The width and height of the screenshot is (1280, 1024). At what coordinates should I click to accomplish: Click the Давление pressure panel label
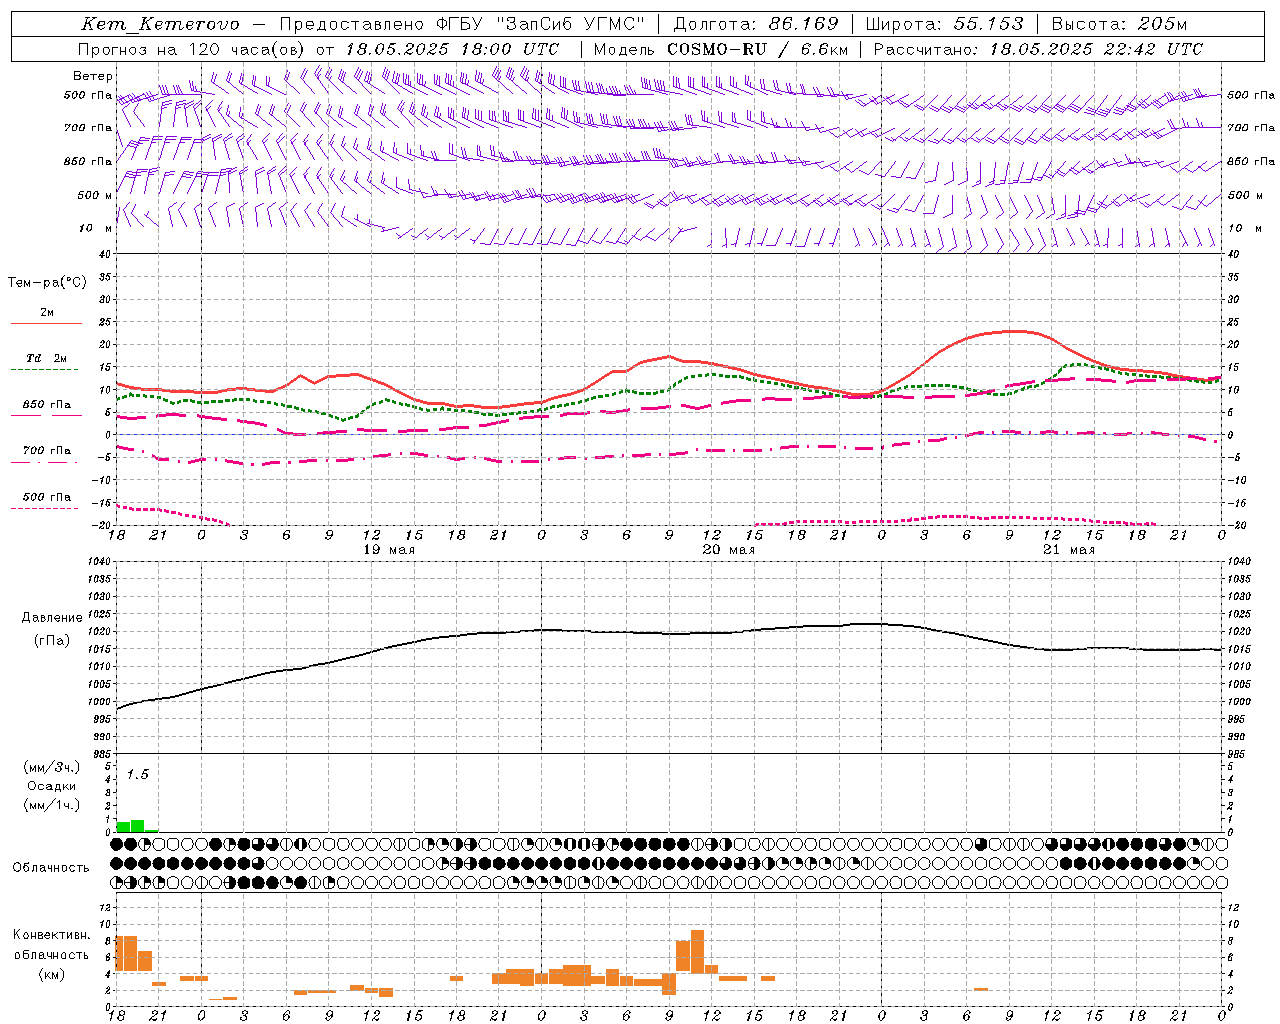[x=52, y=618]
